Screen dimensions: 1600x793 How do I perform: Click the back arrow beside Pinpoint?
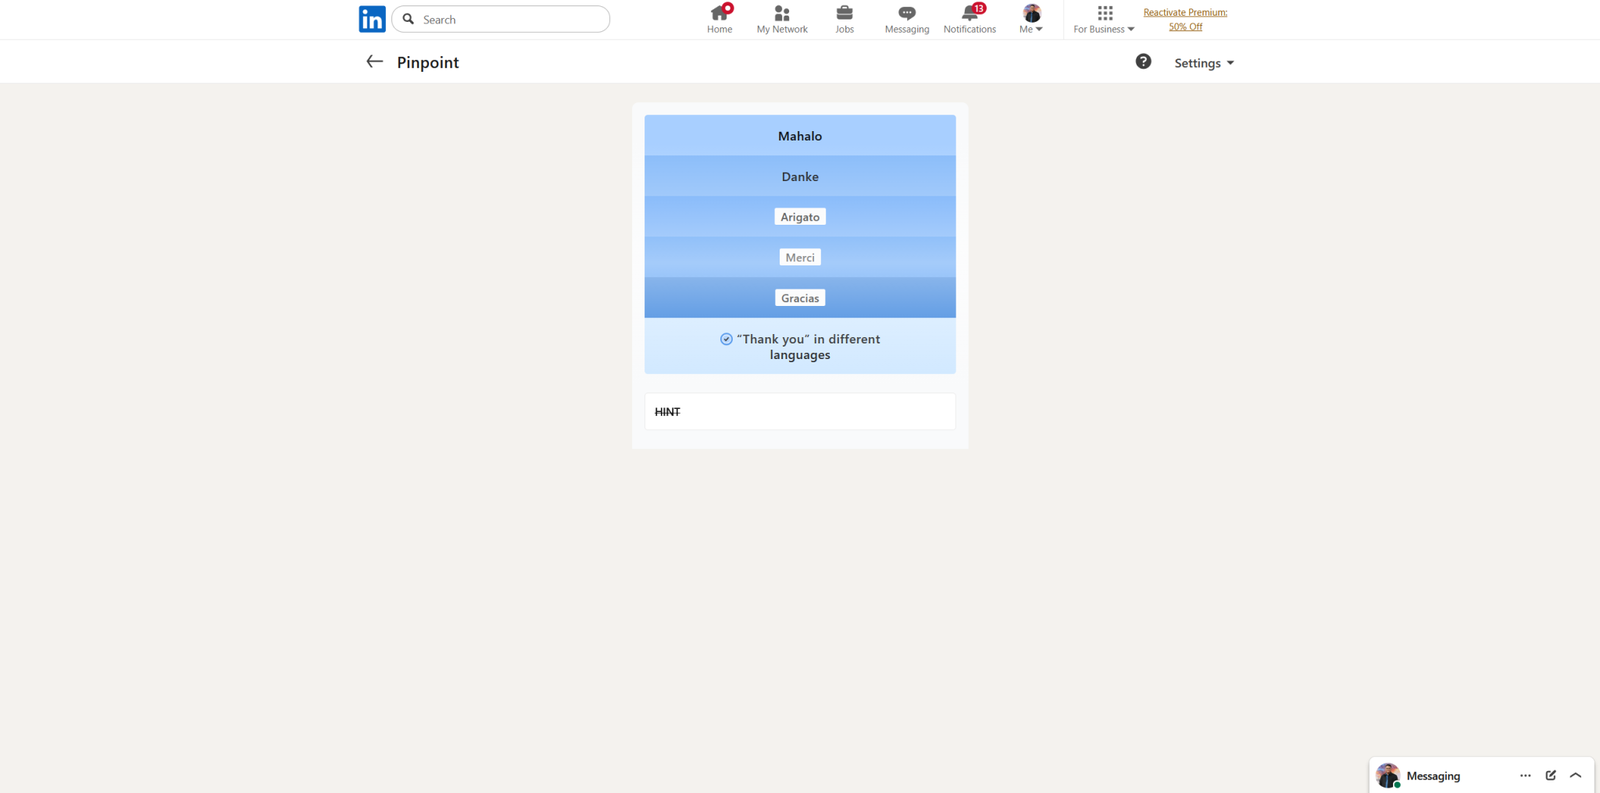click(374, 62)
